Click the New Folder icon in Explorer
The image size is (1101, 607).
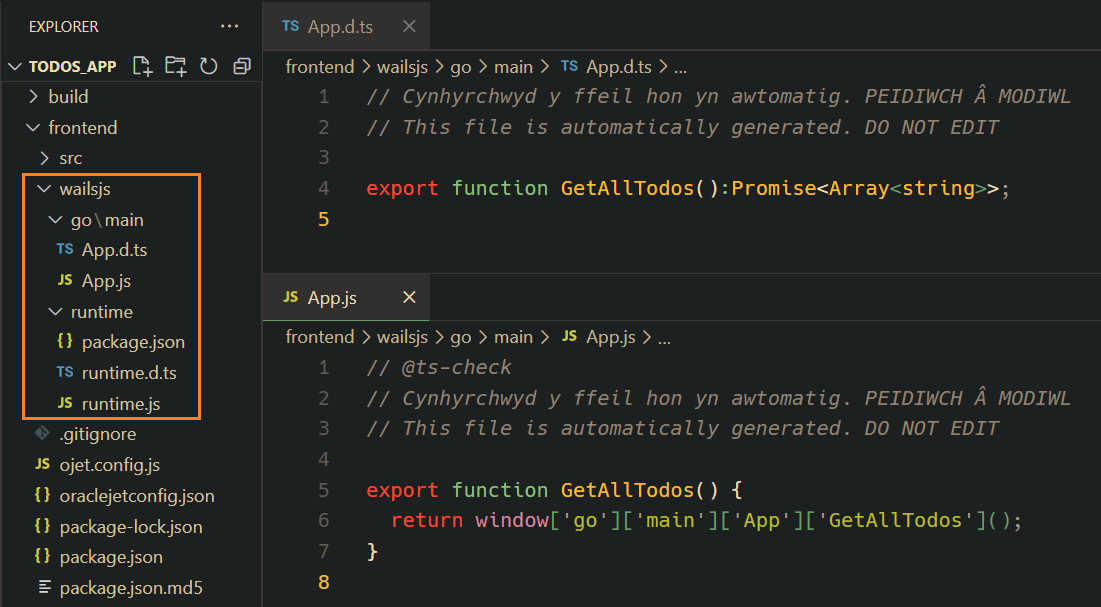tap(175, 66)
